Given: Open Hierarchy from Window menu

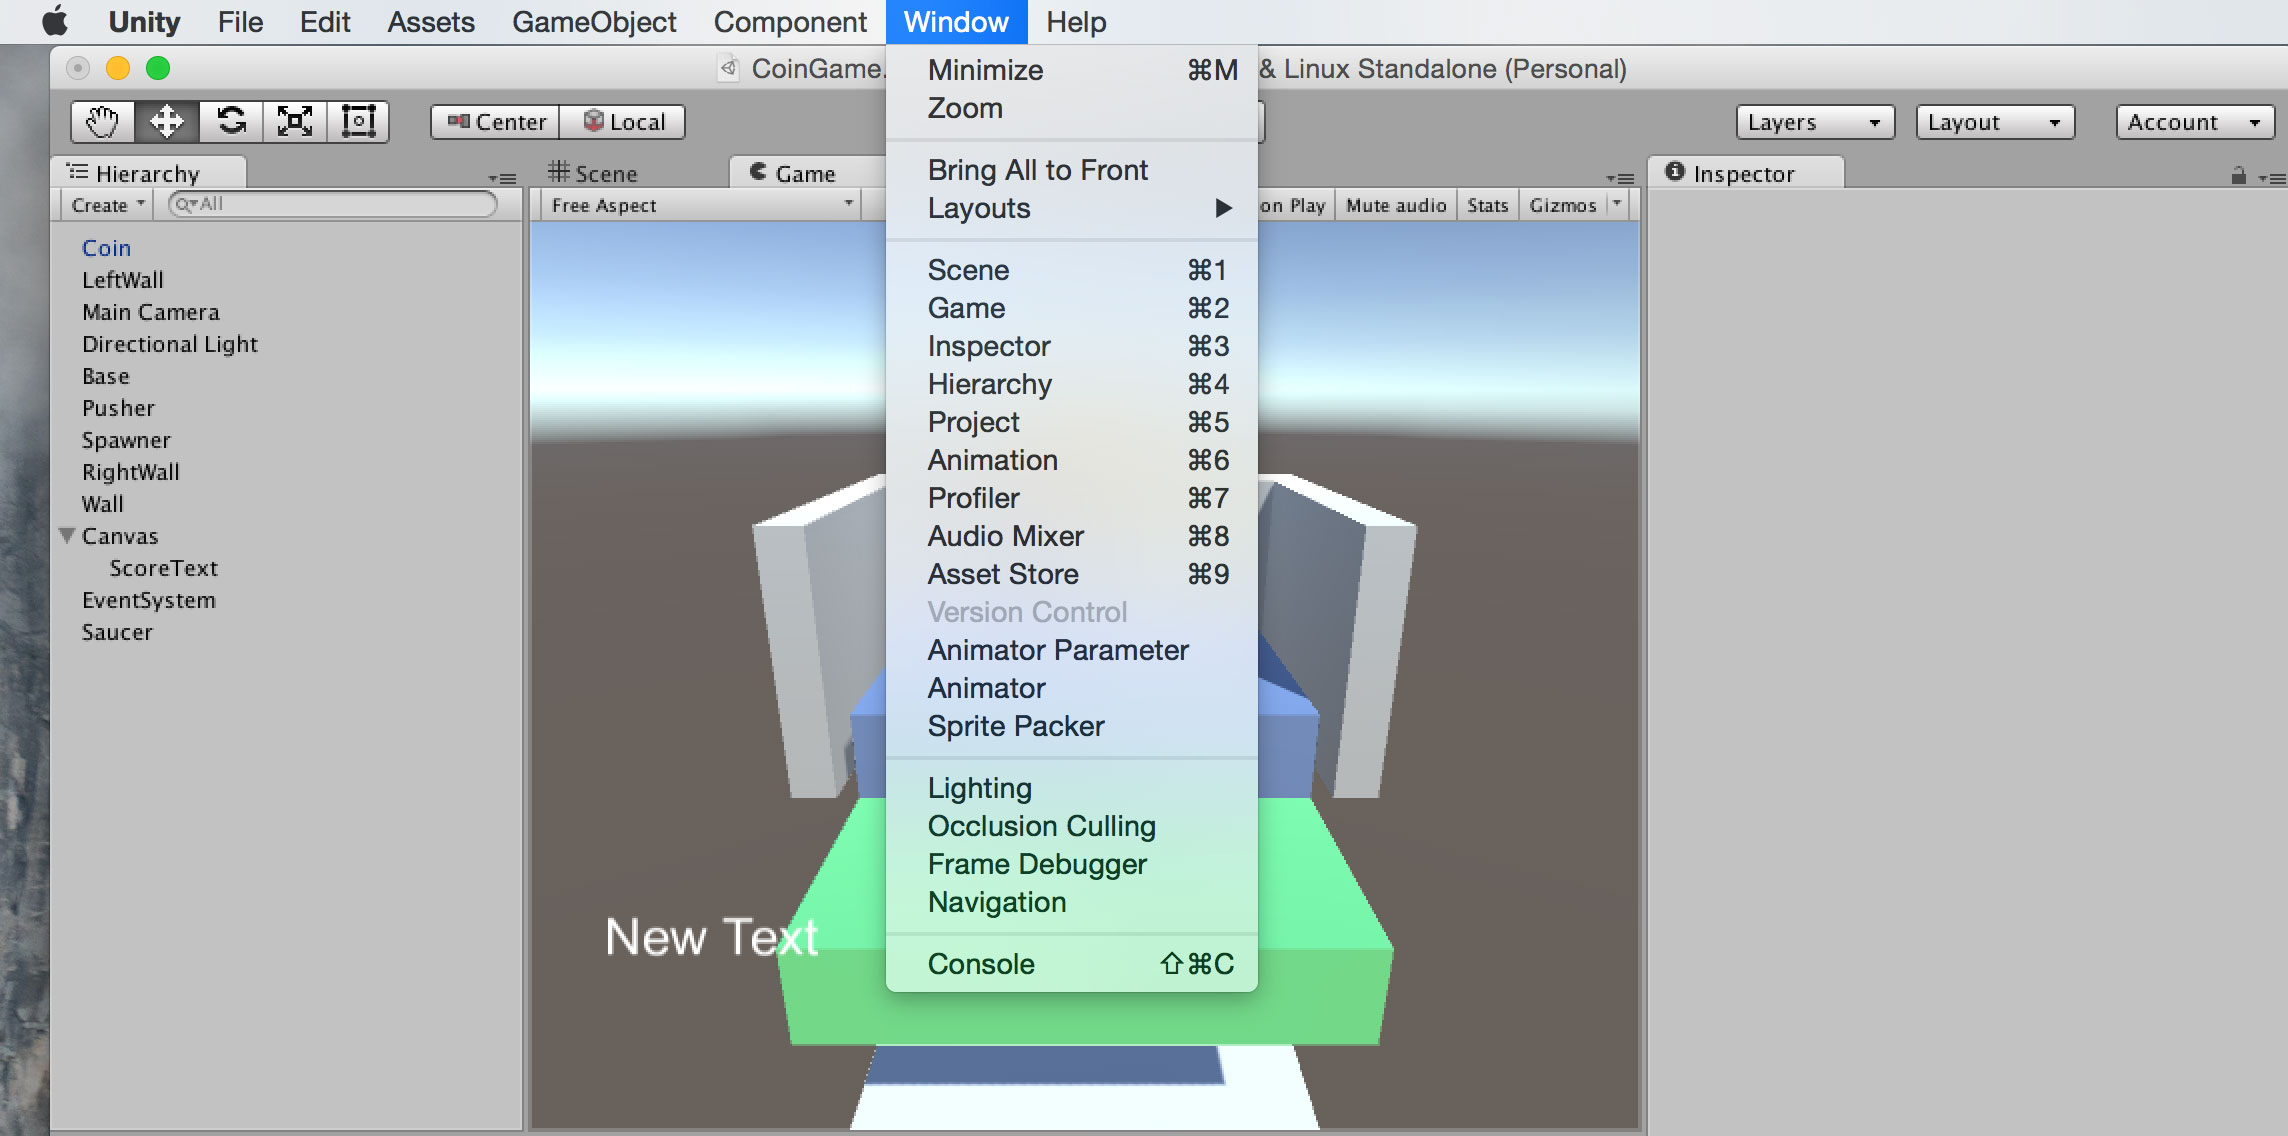Looking at the screenshot, I should pos(1071,384).
